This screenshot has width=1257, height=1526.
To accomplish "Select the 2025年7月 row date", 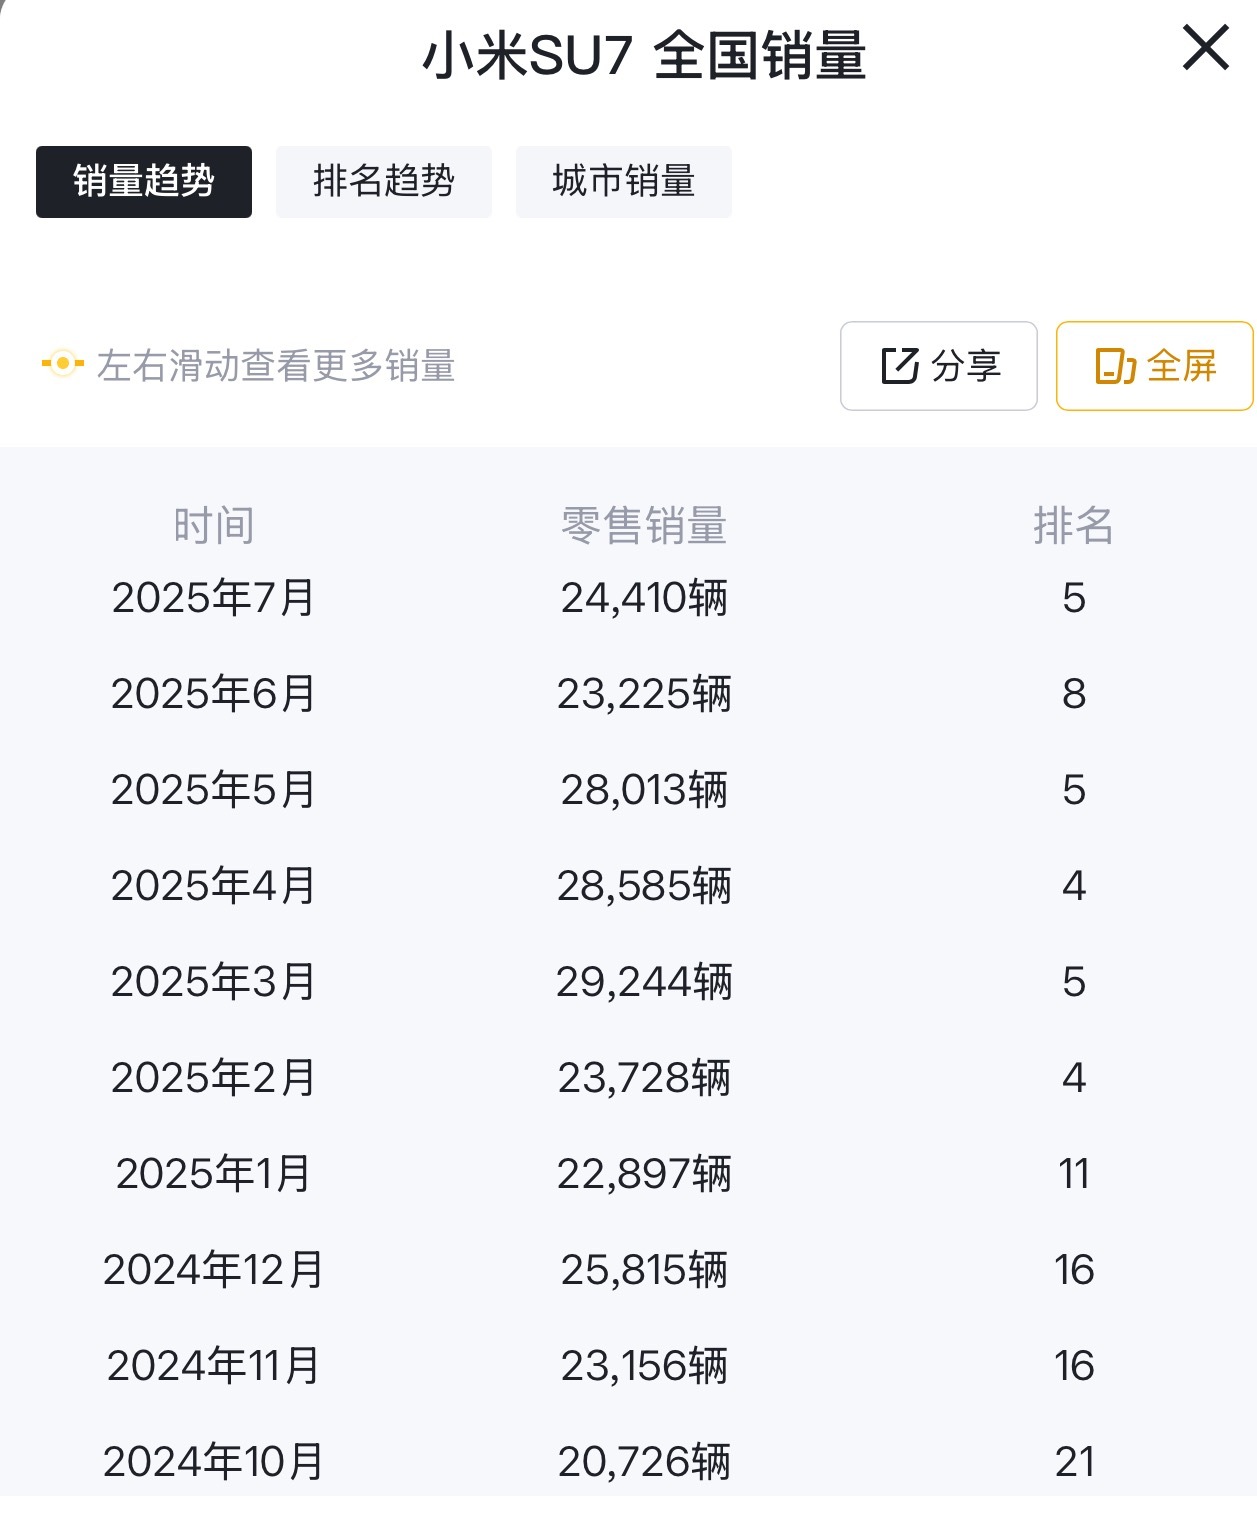I will pos(214,598).
